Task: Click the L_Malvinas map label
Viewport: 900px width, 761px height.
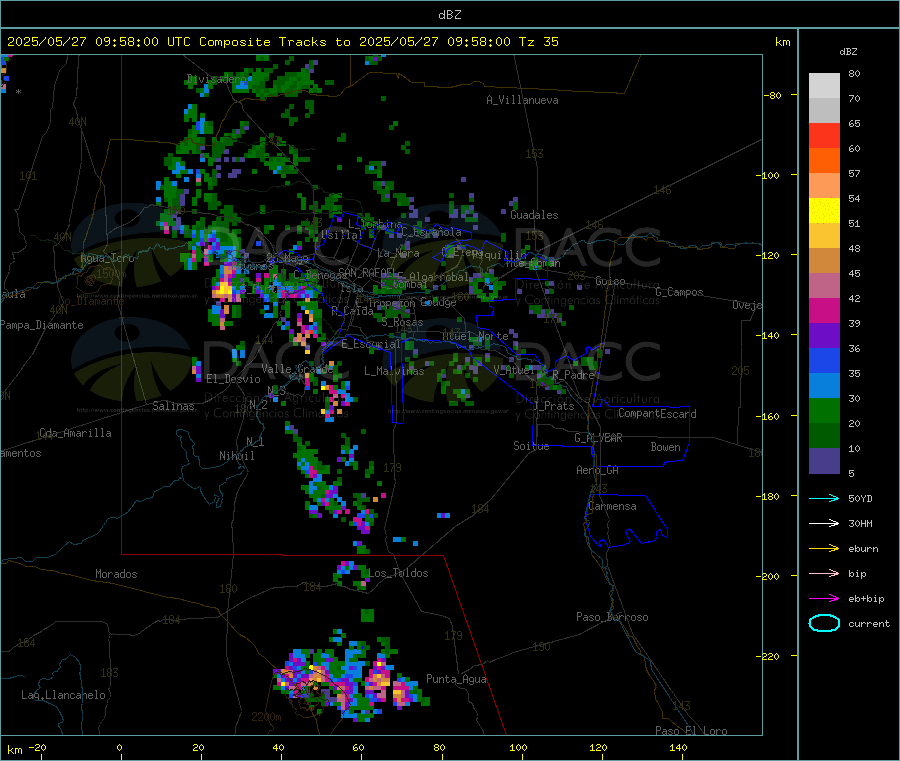Action: pyautogui.click(x=394, y=371)
